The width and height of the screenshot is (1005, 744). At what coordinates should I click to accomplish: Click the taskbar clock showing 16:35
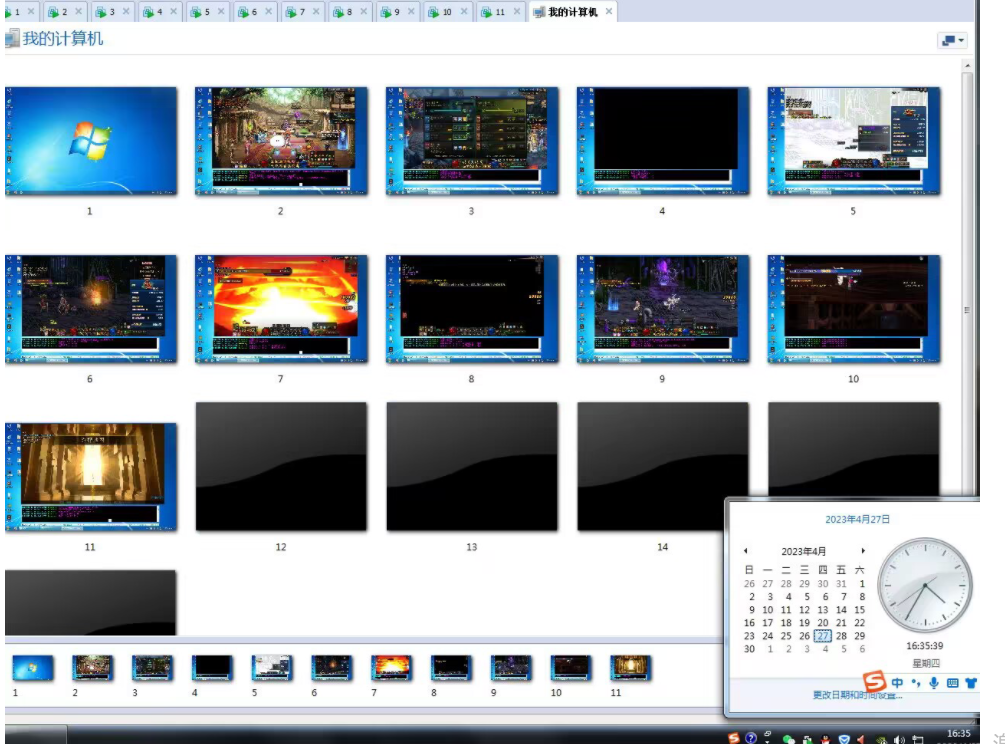[959, 735]
